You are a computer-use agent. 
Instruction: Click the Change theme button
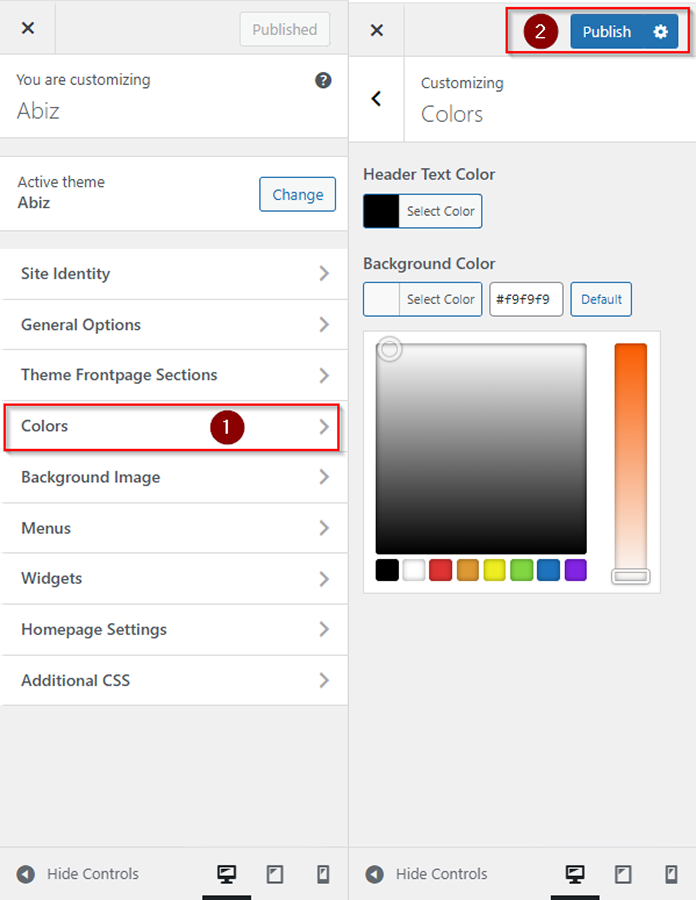point(297,195)
